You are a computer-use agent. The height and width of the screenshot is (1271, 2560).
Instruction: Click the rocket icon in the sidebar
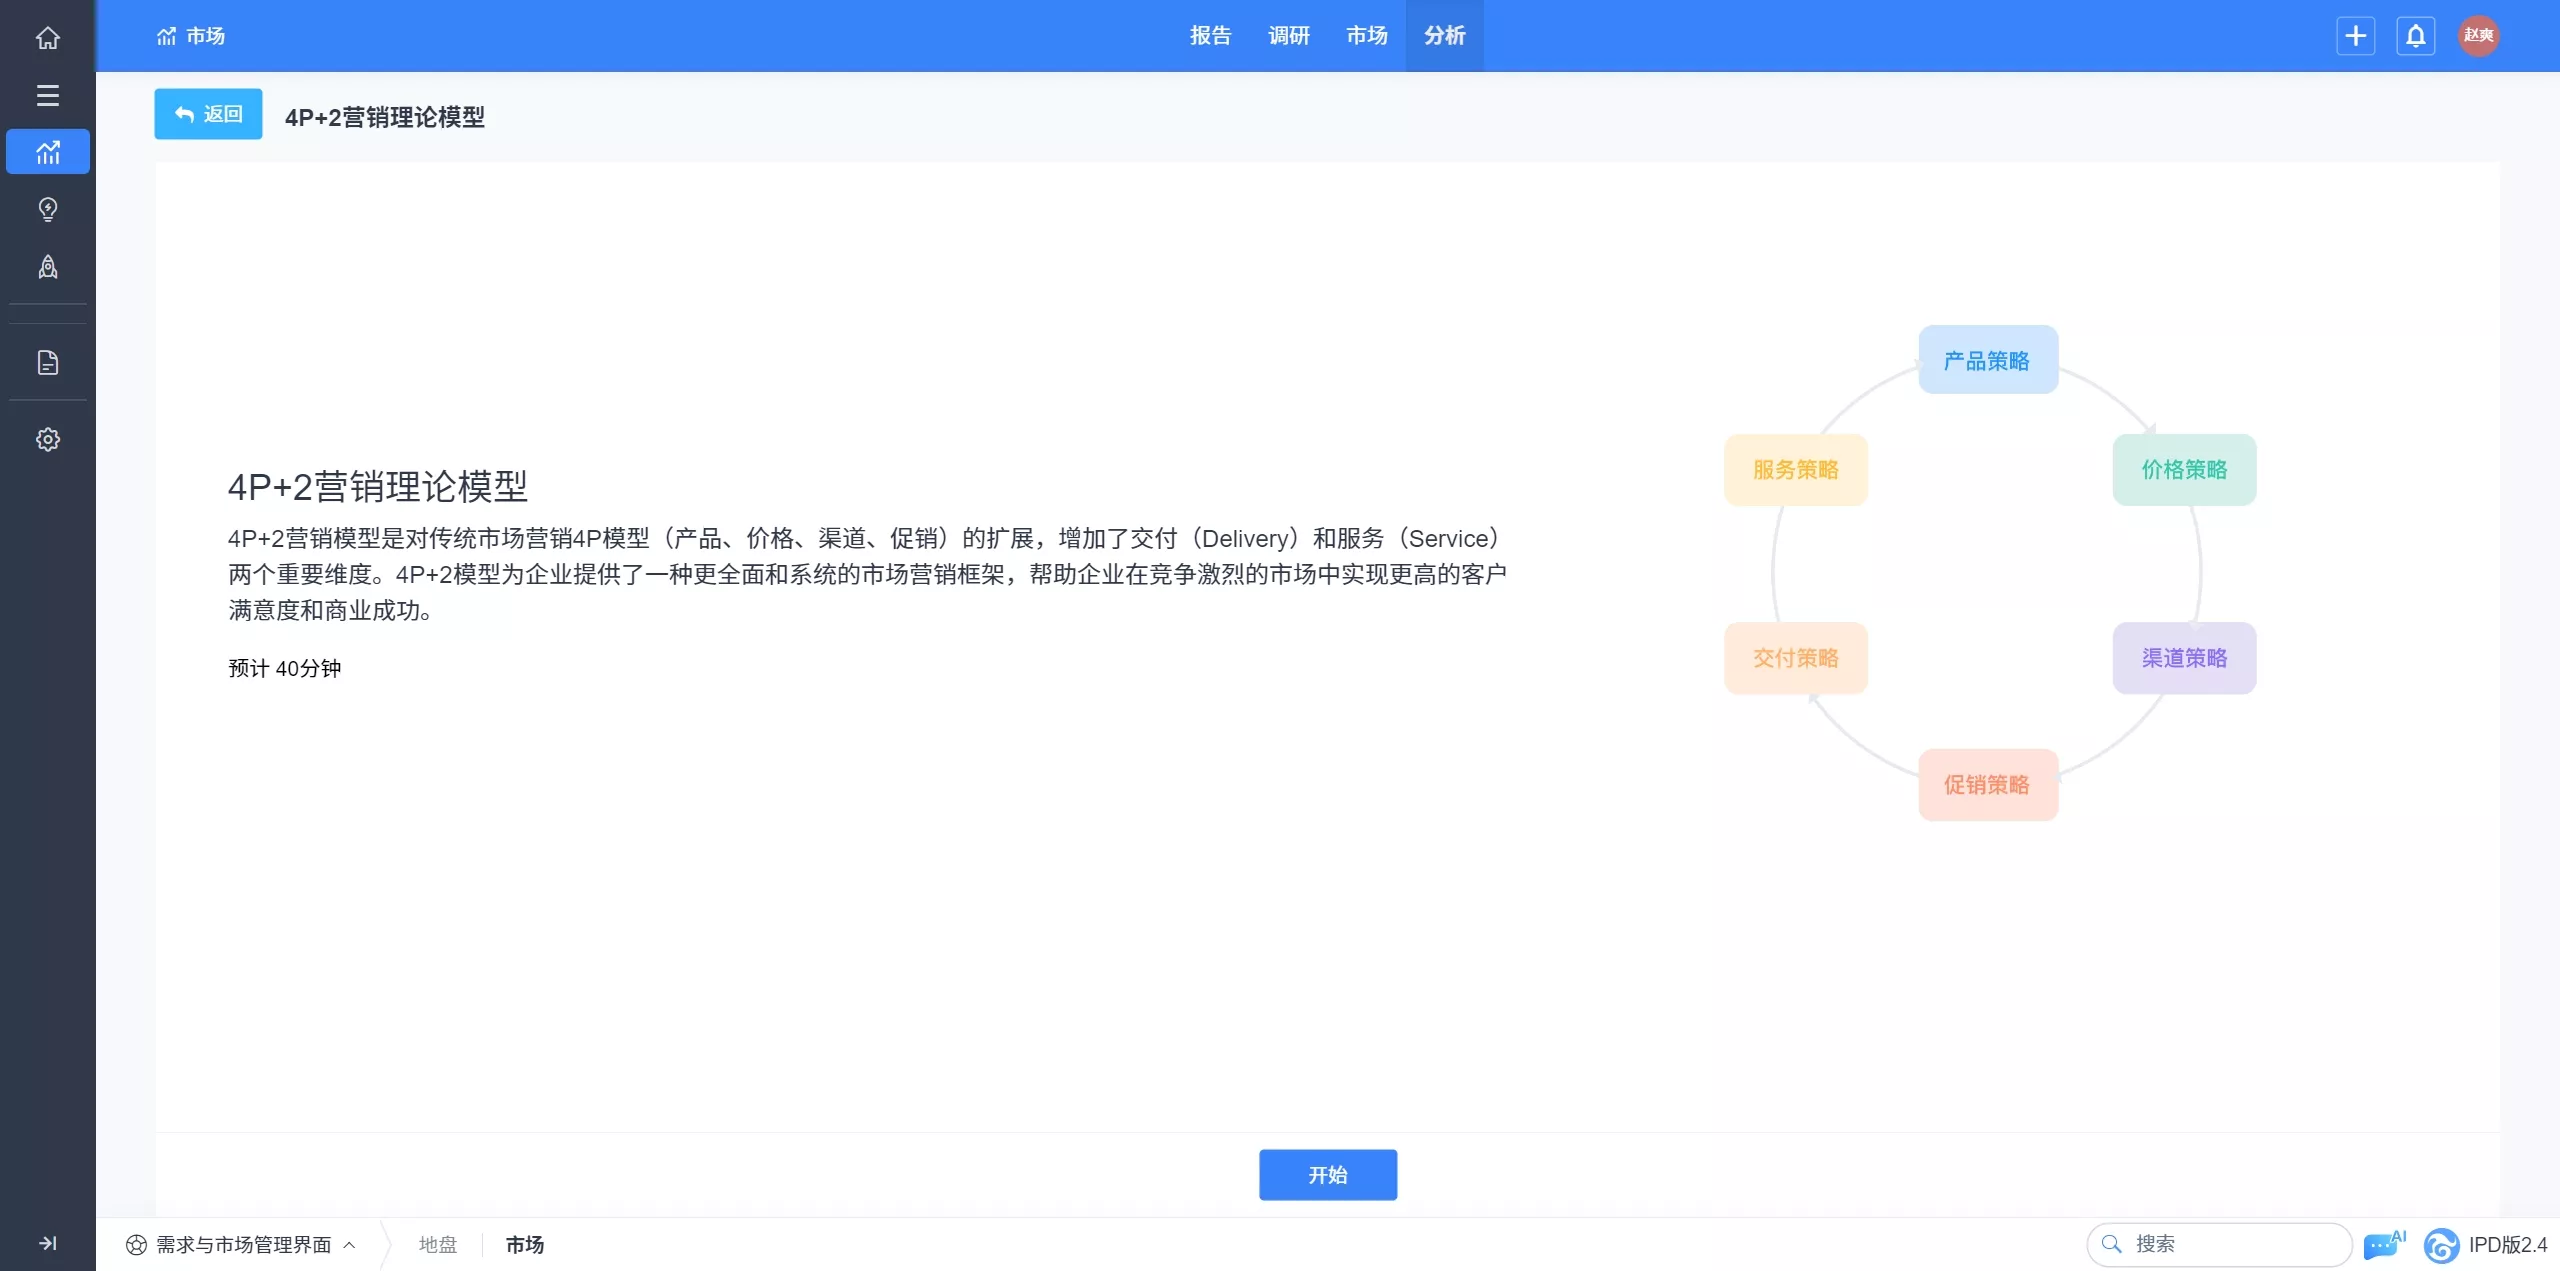(x=47, y=267)
